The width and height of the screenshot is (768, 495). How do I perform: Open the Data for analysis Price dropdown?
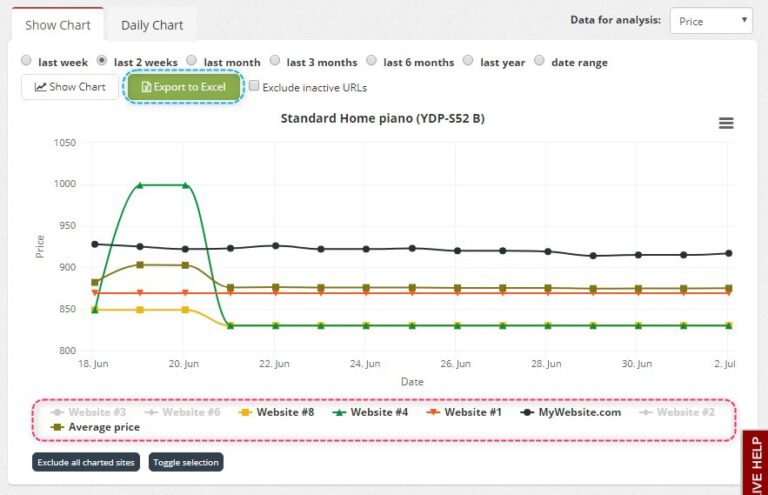click(x=711, y=21)
